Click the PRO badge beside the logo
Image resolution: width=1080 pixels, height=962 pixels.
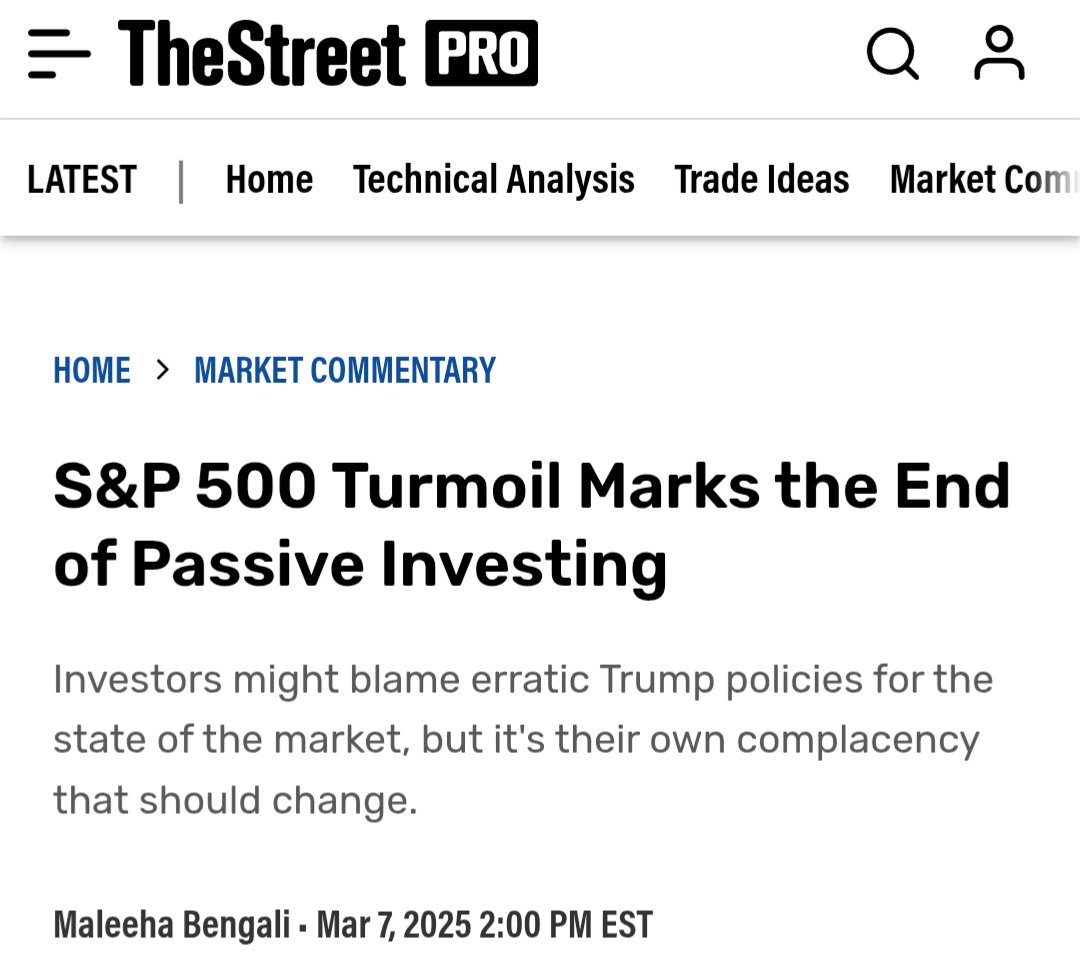point(481,54)
